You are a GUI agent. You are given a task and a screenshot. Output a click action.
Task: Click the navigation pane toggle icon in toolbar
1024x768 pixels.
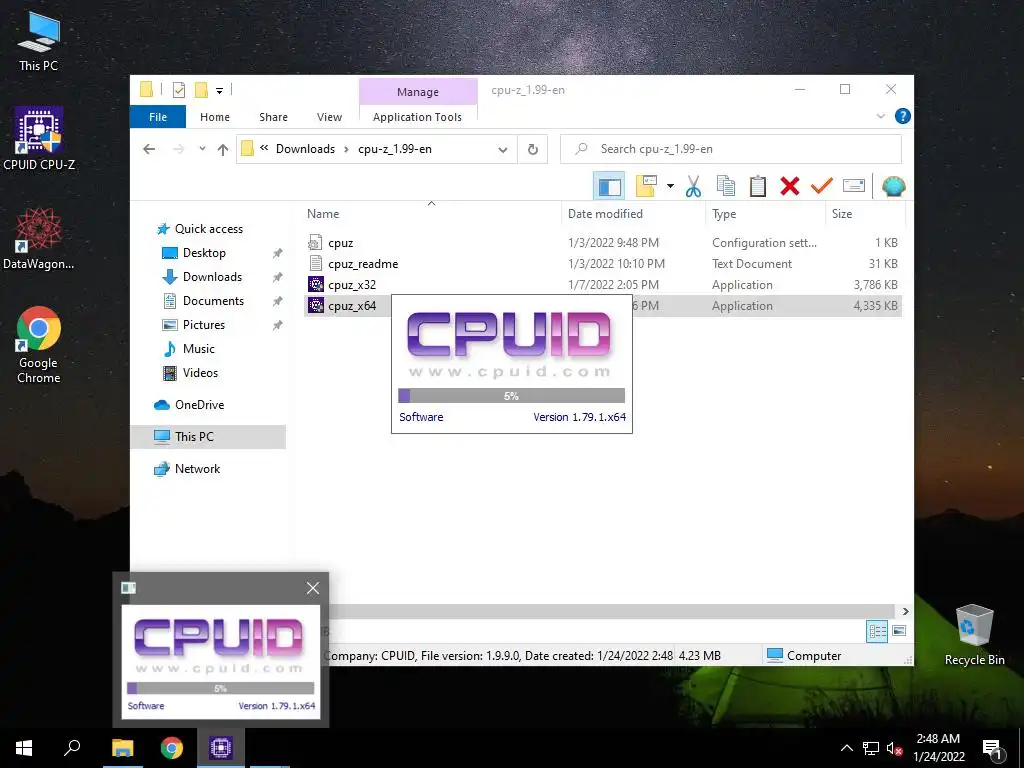(609, 187)
